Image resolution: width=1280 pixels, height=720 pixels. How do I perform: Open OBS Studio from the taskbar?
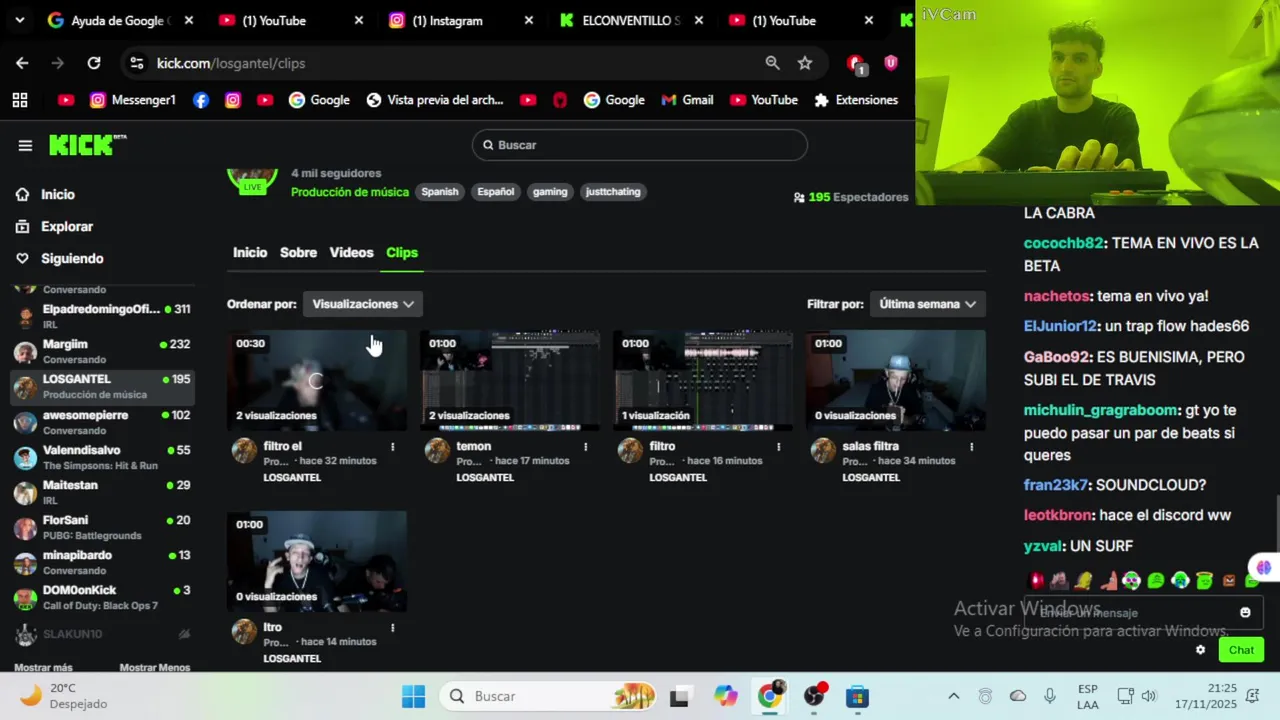pos(814,696)
